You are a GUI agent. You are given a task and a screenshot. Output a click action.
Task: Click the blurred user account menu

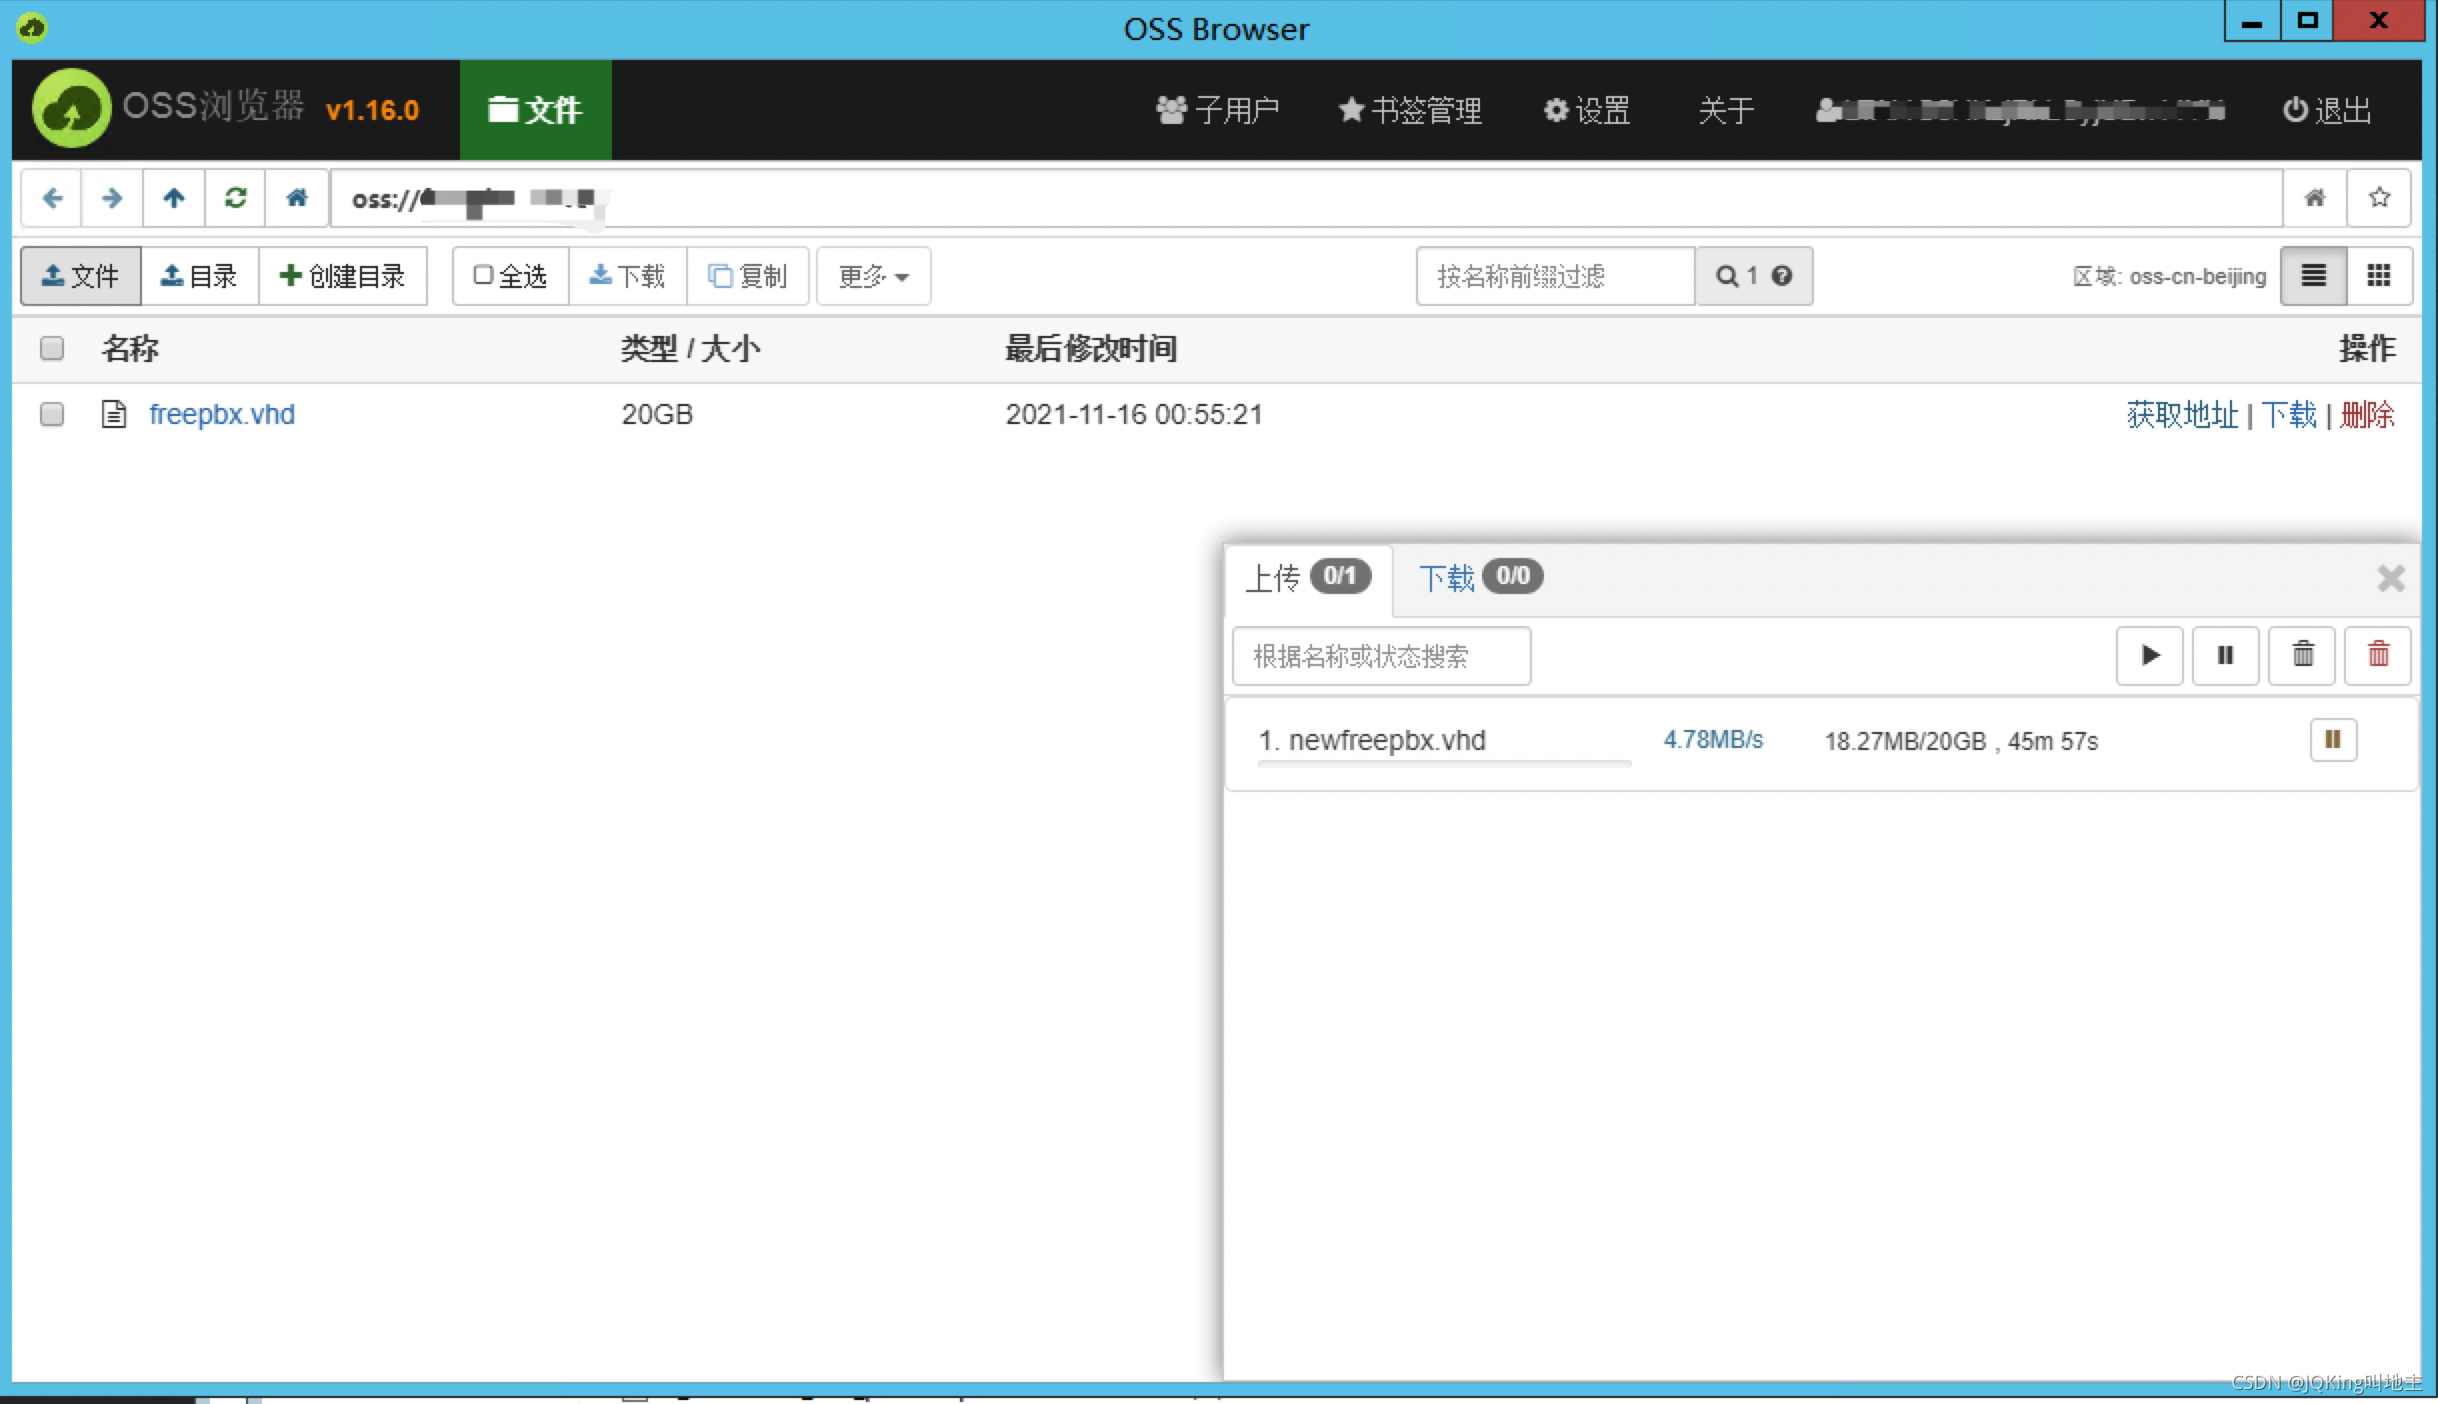coord(2020,110)
